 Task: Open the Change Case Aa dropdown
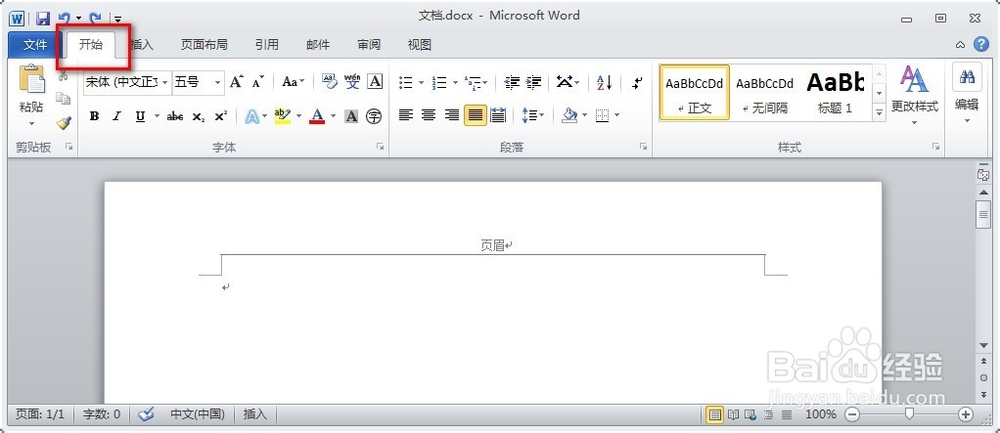pyautogui.click(x=293, y=82)
